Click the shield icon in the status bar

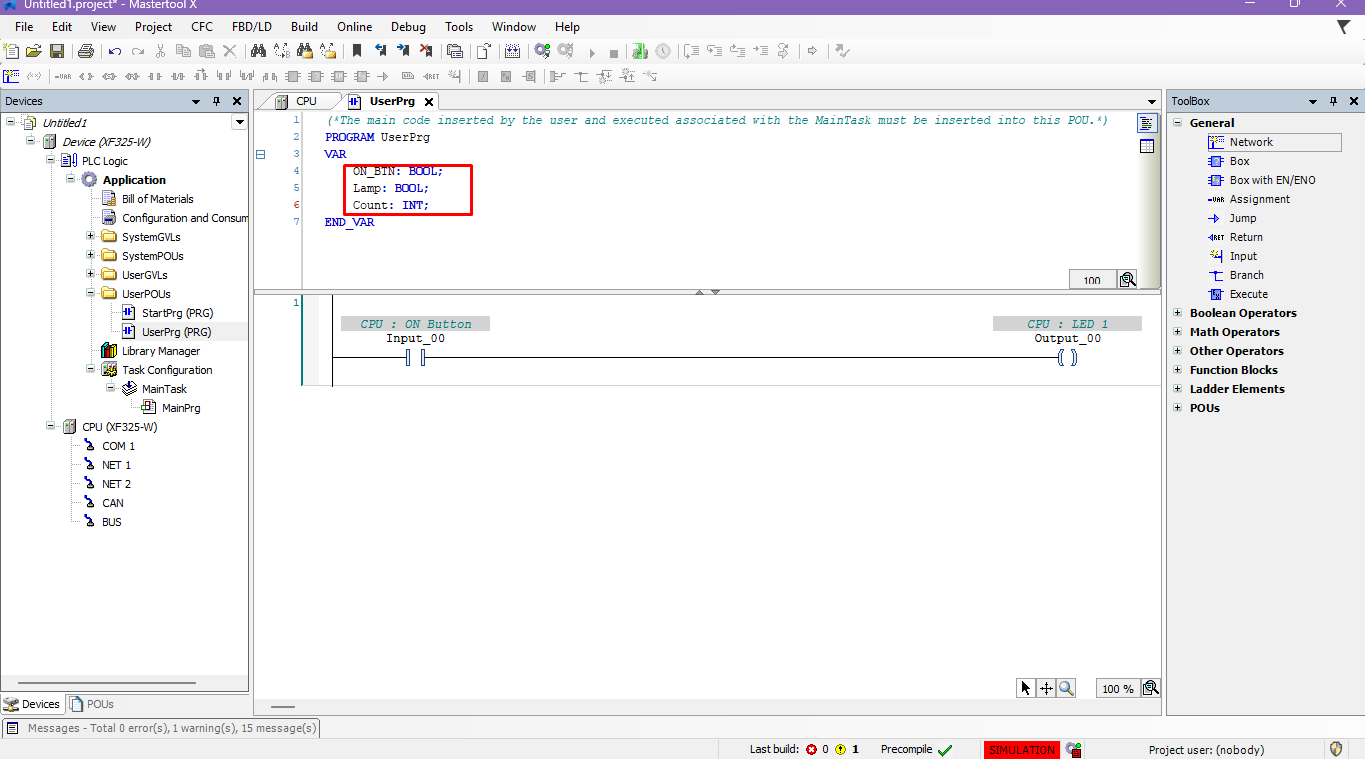[1336, 749]
